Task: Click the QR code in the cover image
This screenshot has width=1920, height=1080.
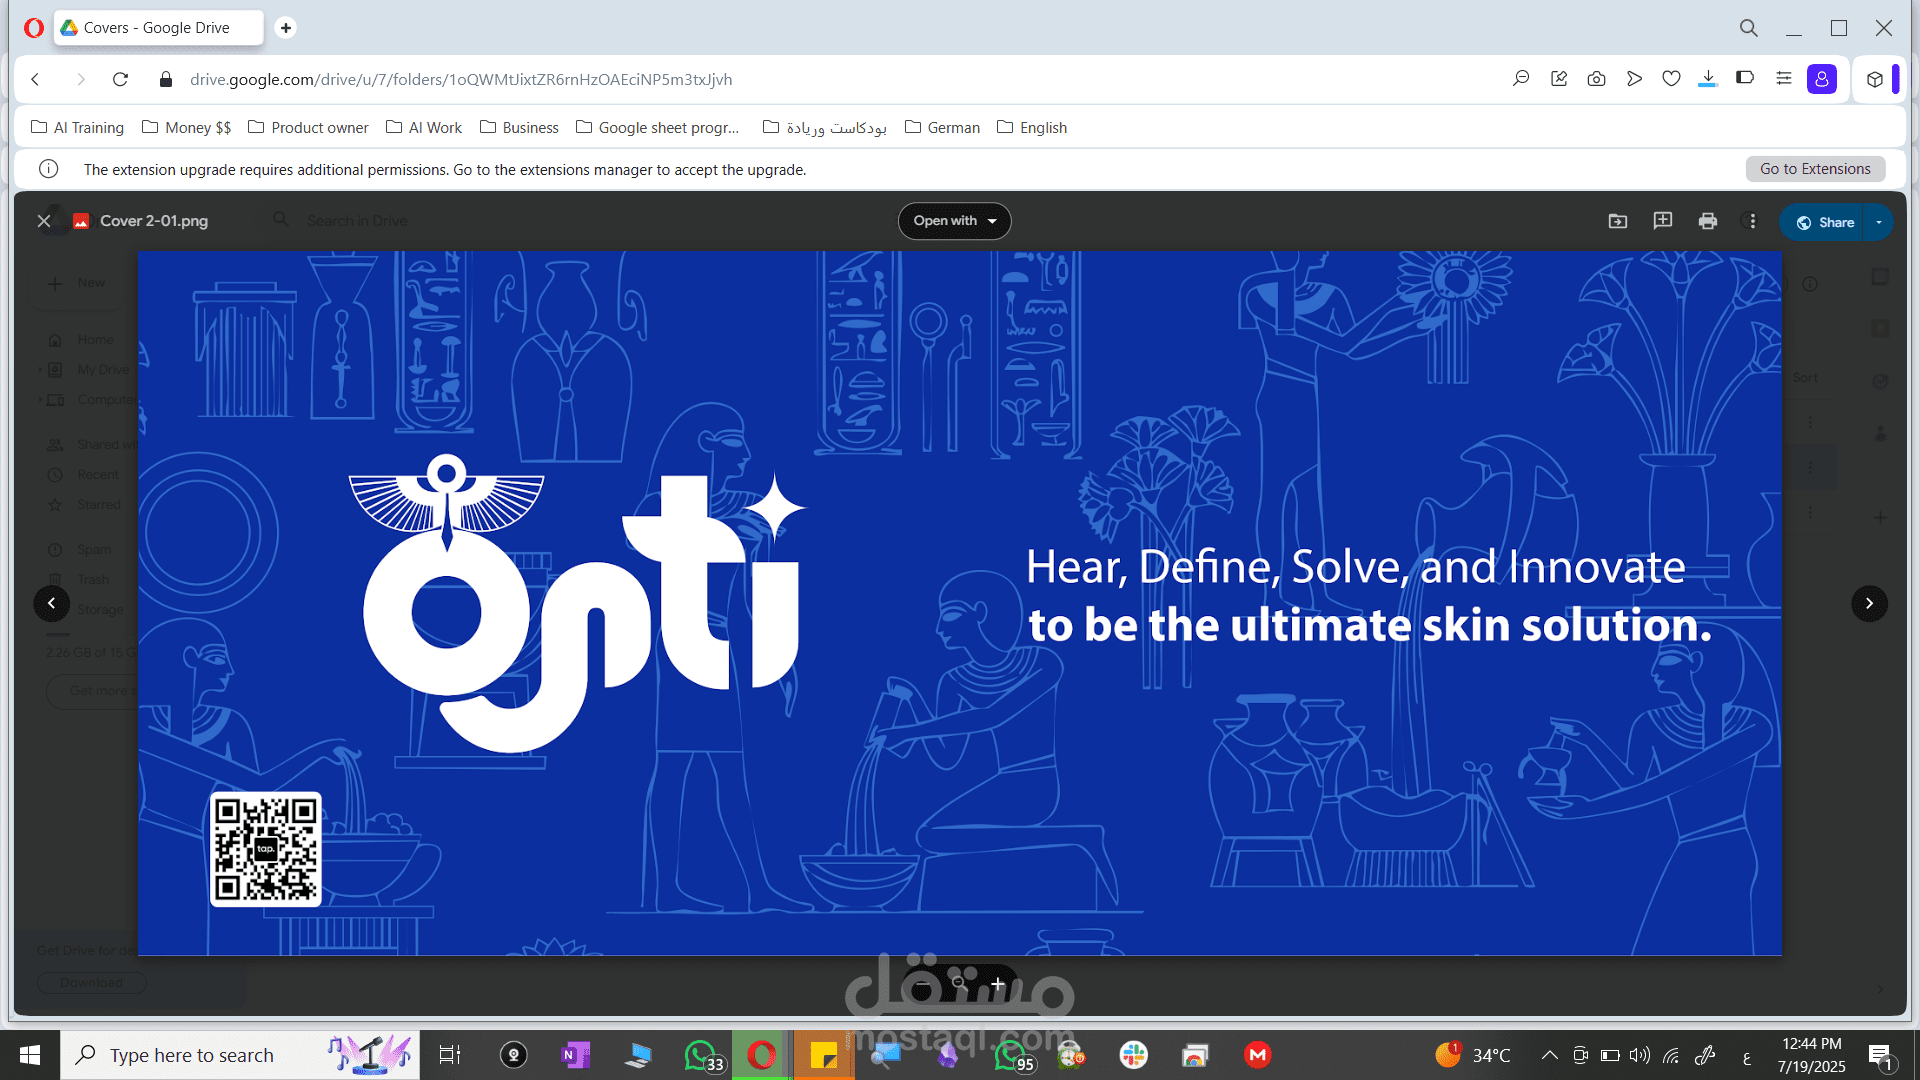Action: pyautogui.click(x=266, y=849)
